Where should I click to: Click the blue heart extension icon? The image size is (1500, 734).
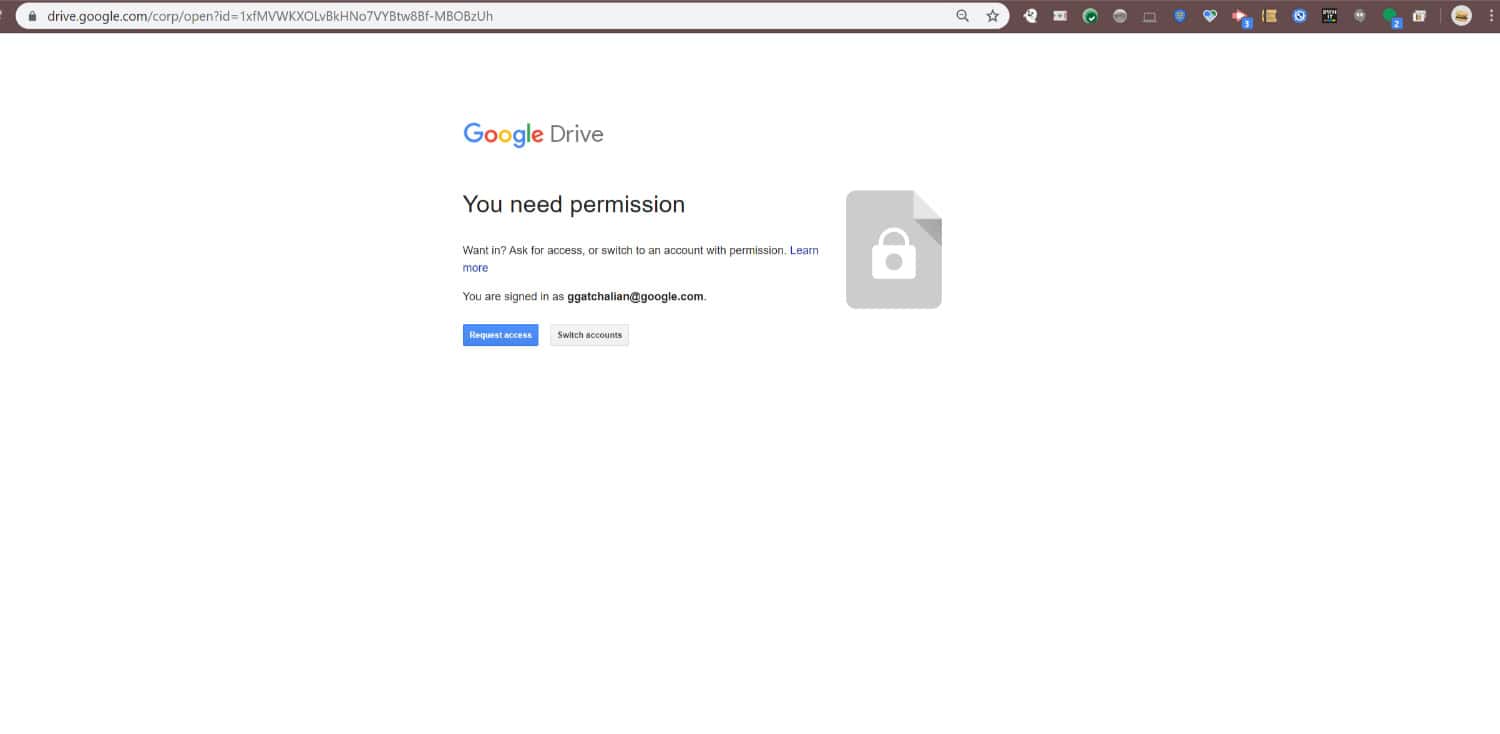(x=1210, y=16)
